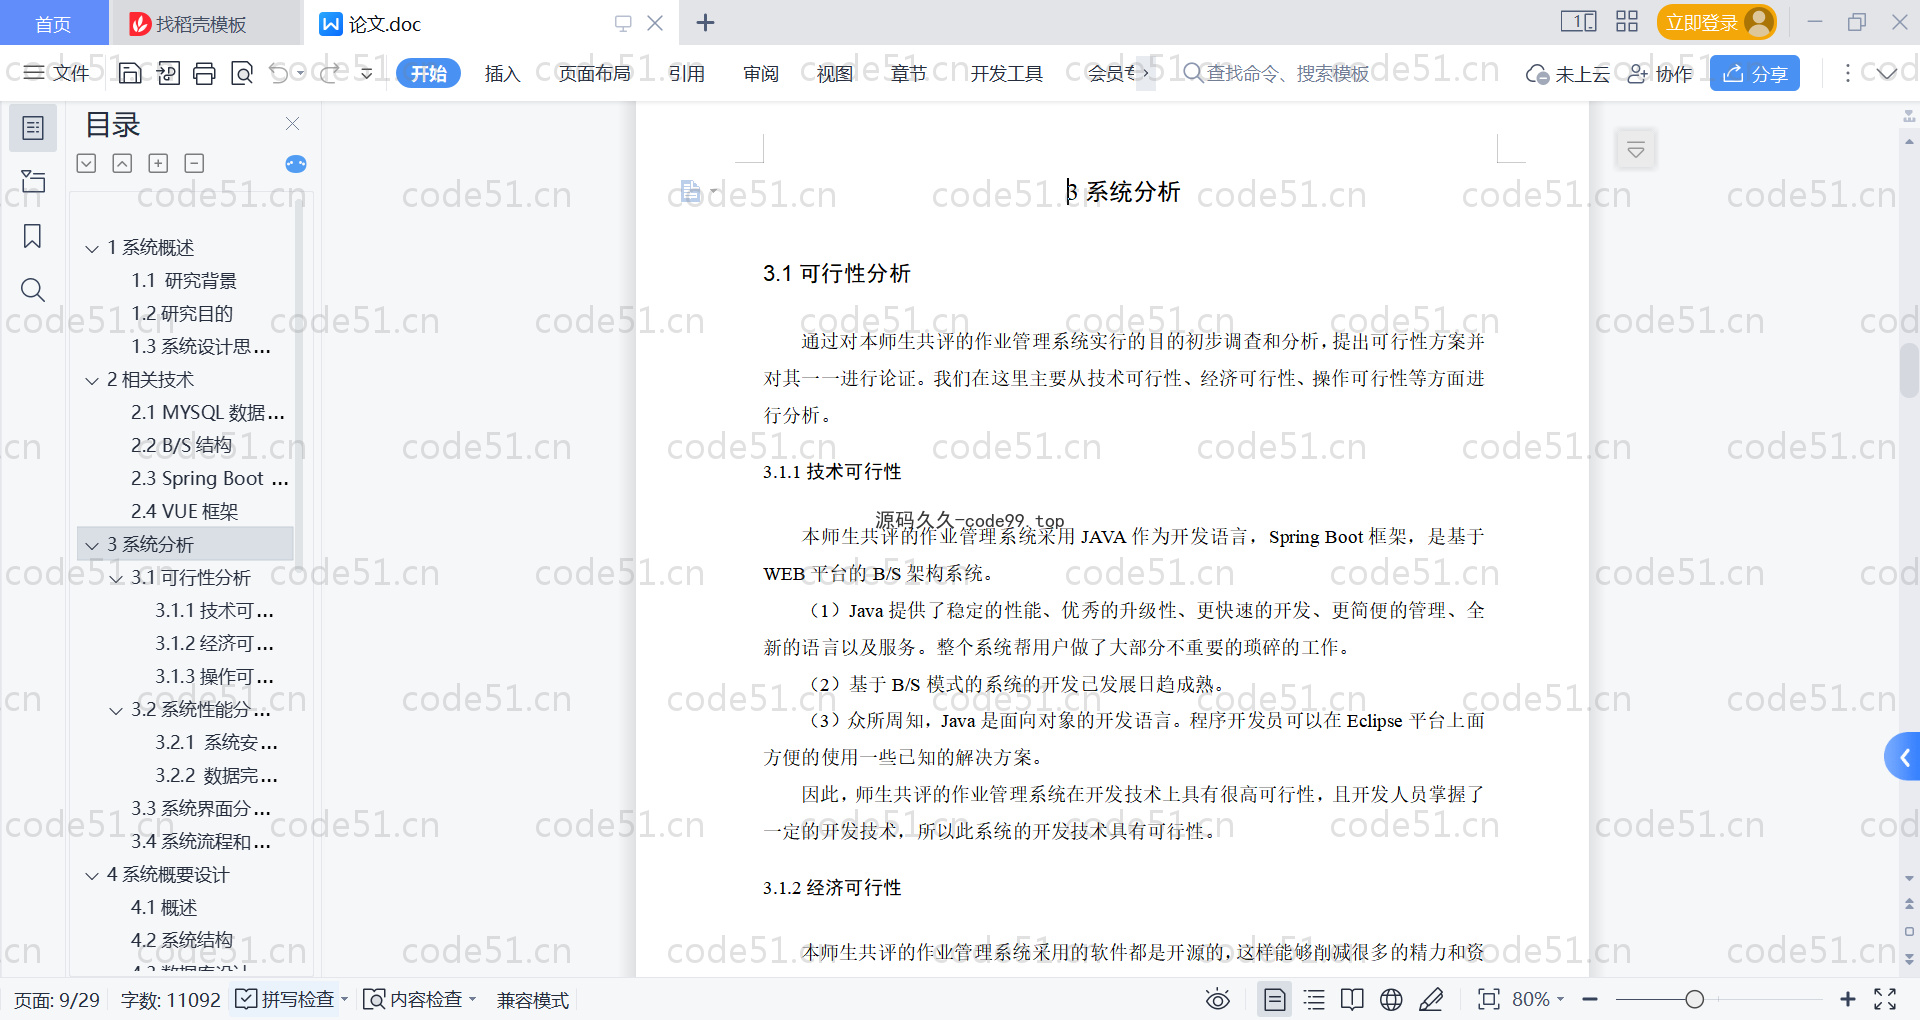Click the page filter icon at right
This screenshot has height=1020, width=1920.
click(x=1636, y=150)
